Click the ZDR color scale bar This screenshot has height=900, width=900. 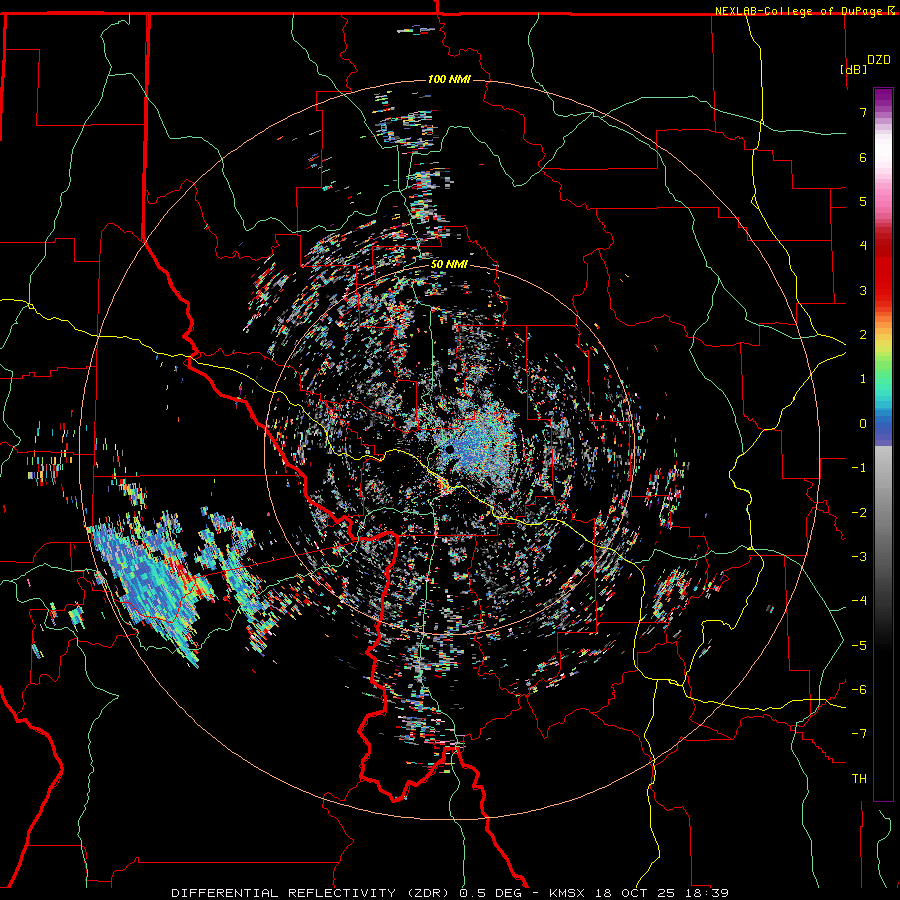pyautogui.click(x=883, y=444)
